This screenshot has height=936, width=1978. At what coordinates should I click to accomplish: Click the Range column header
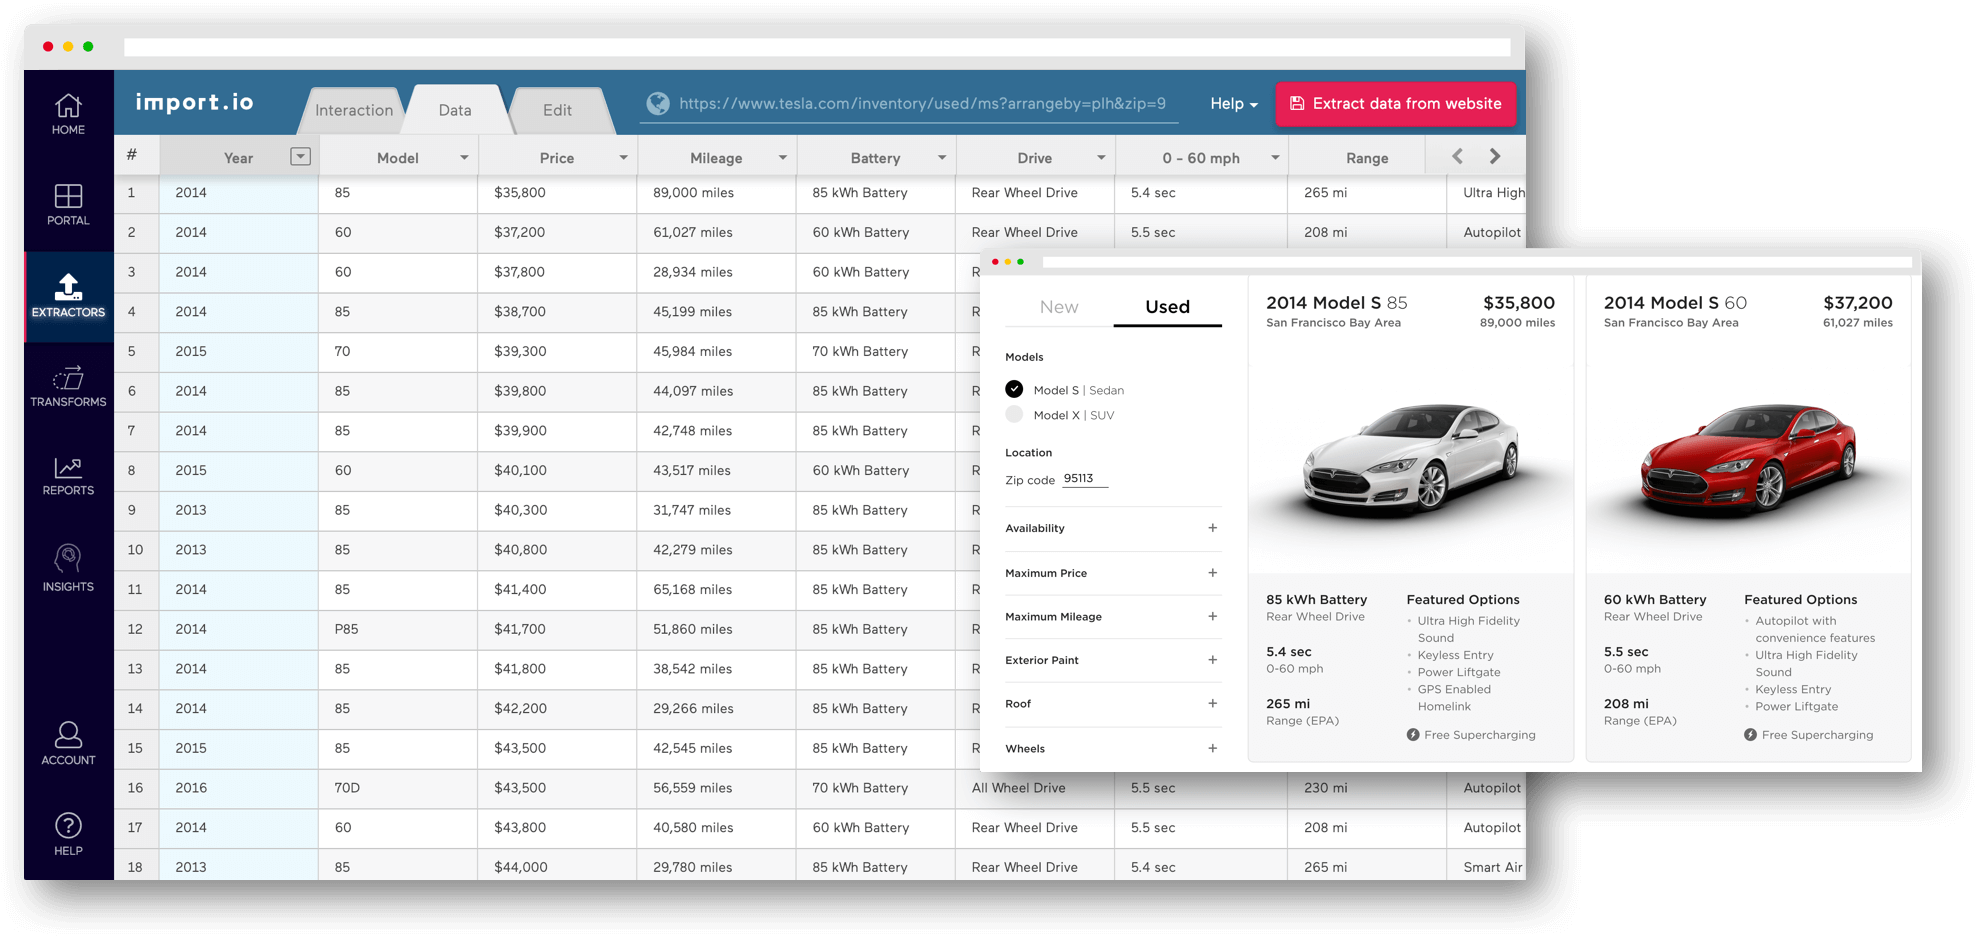1366,158
